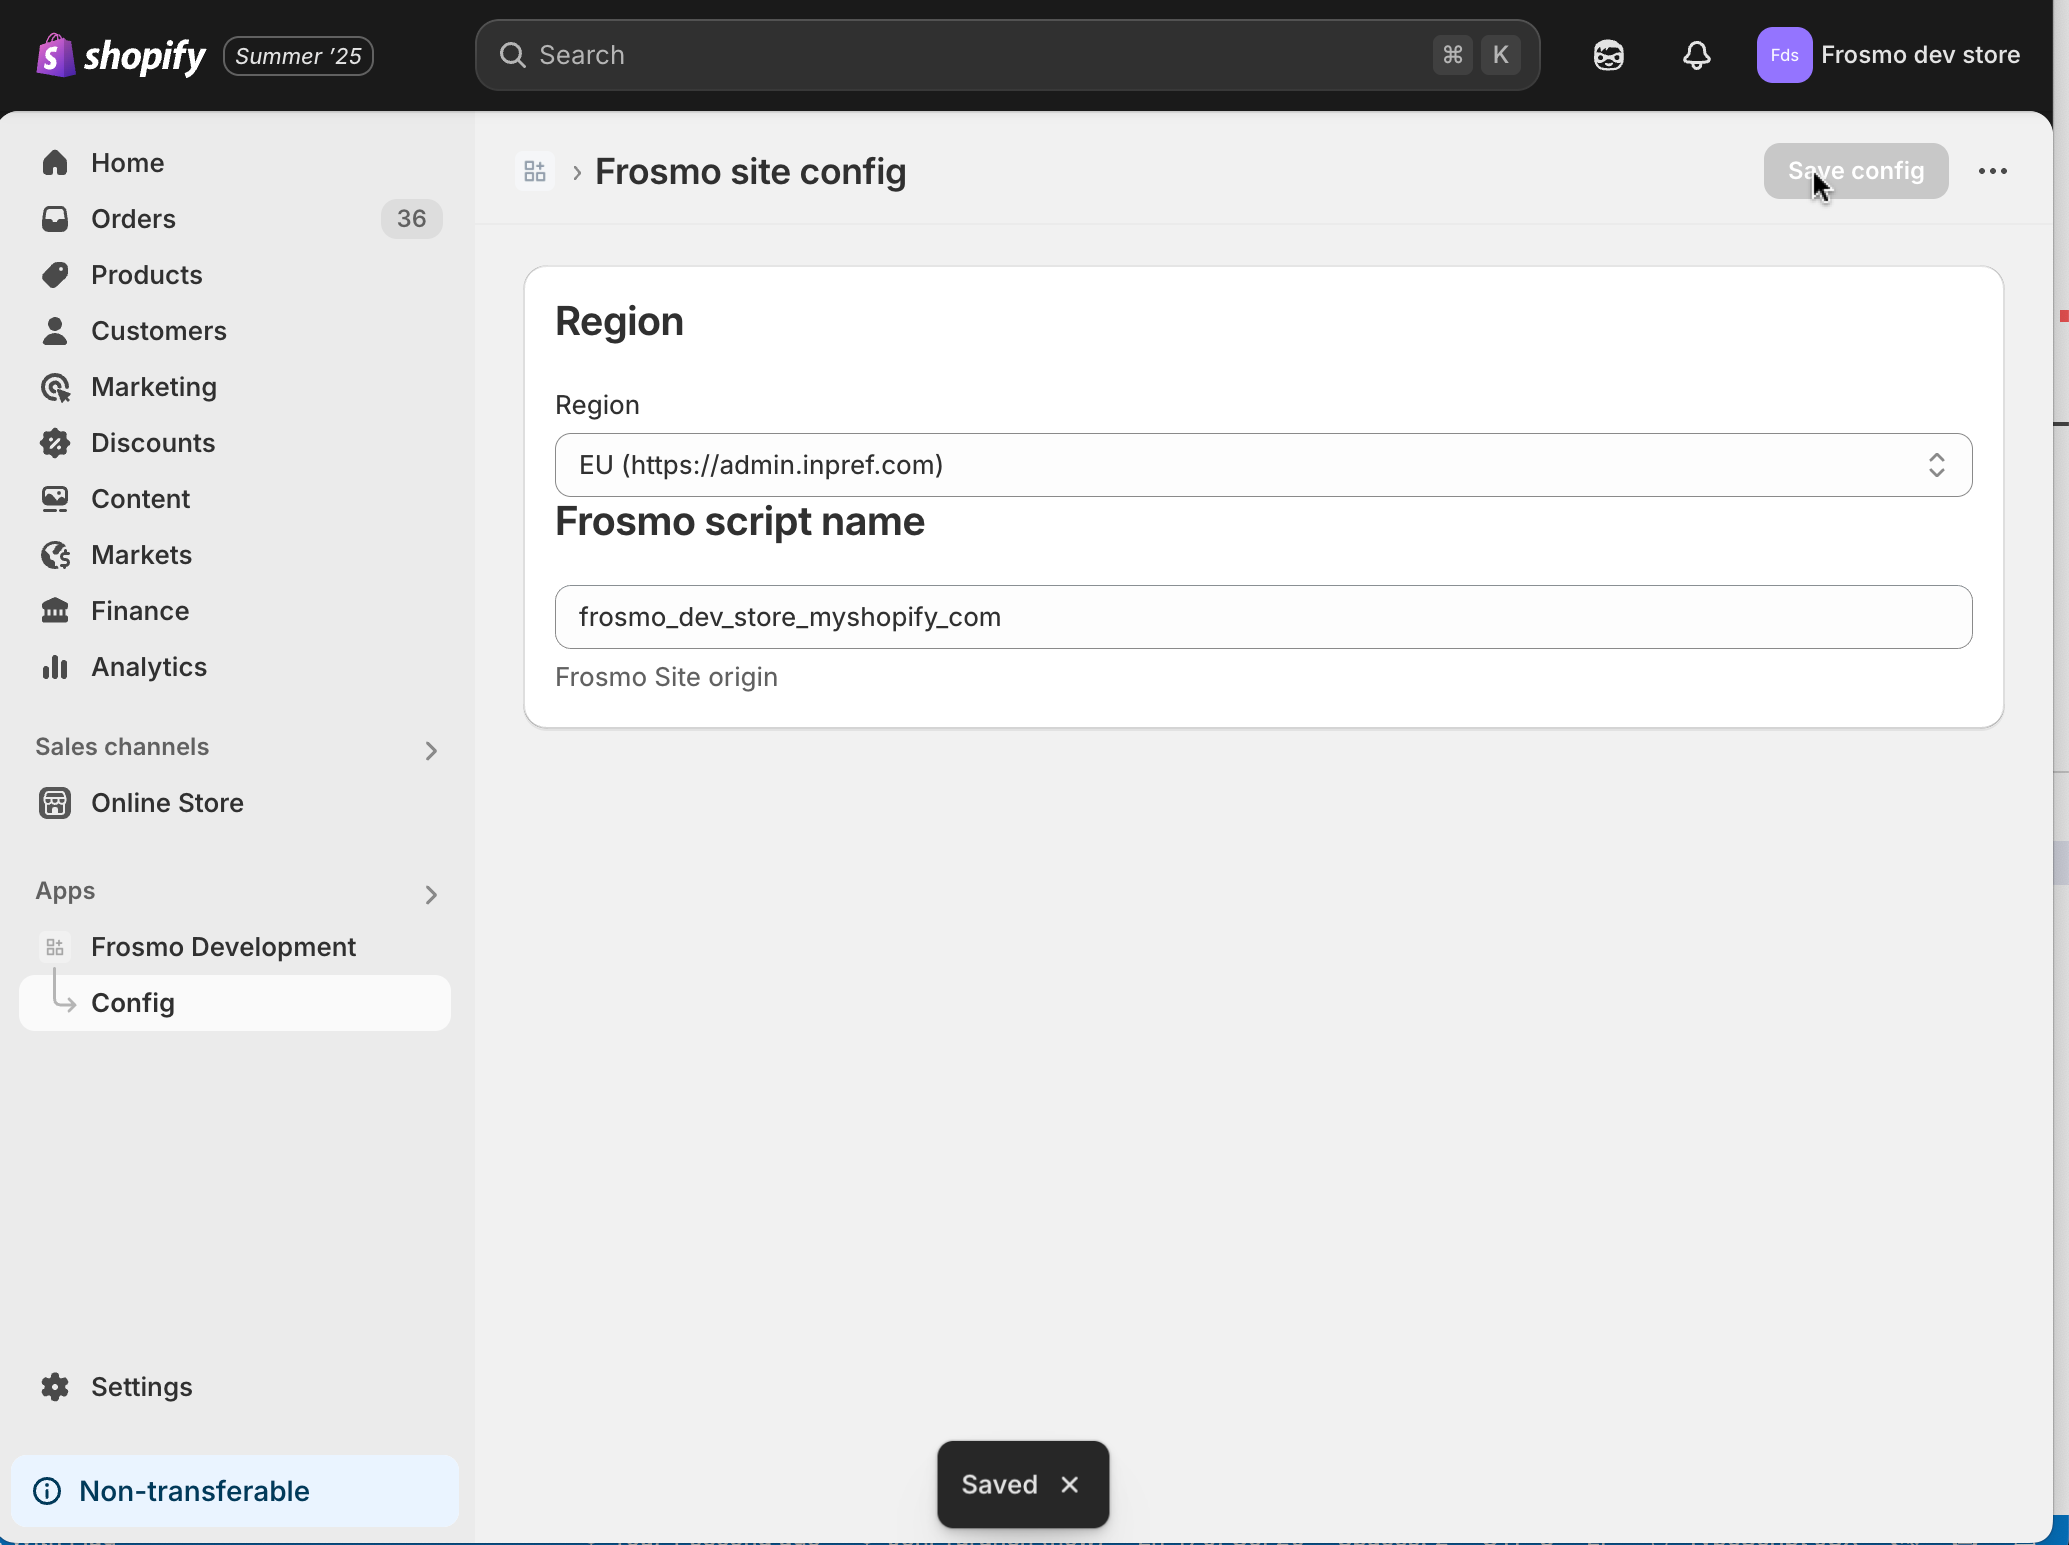
Task: Focus the Search bar
Action: click(960, 55)
